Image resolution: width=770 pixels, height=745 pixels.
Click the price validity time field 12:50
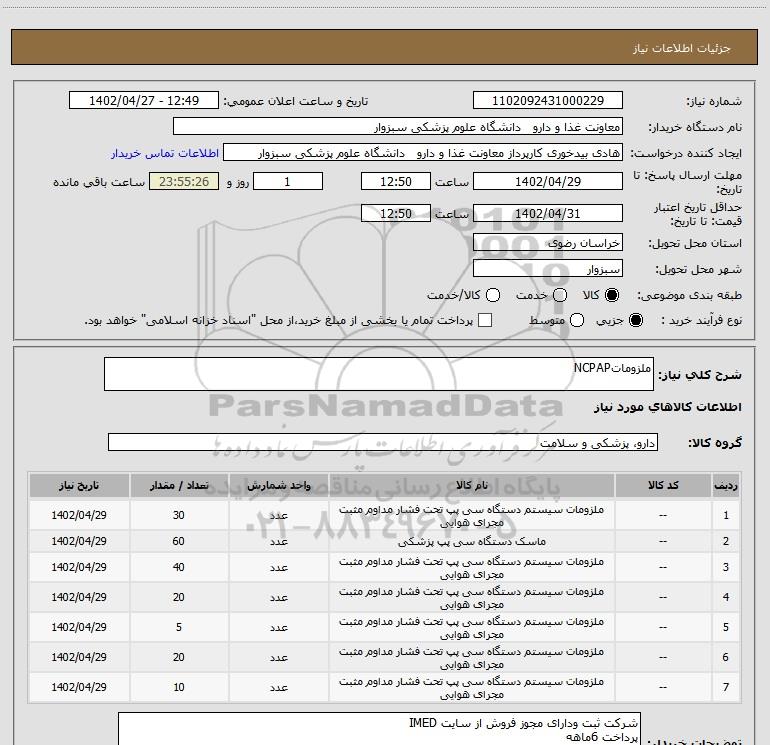(x=396, y=213)
